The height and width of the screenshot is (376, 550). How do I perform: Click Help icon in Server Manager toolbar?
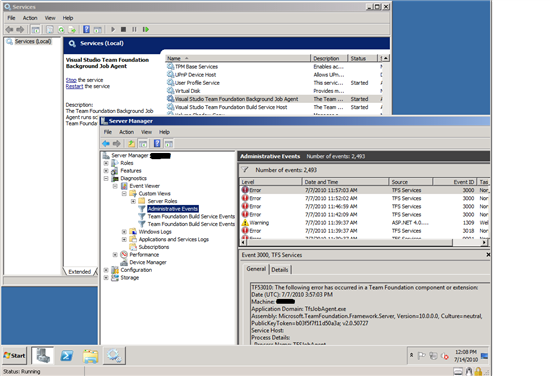pos(157,143)
